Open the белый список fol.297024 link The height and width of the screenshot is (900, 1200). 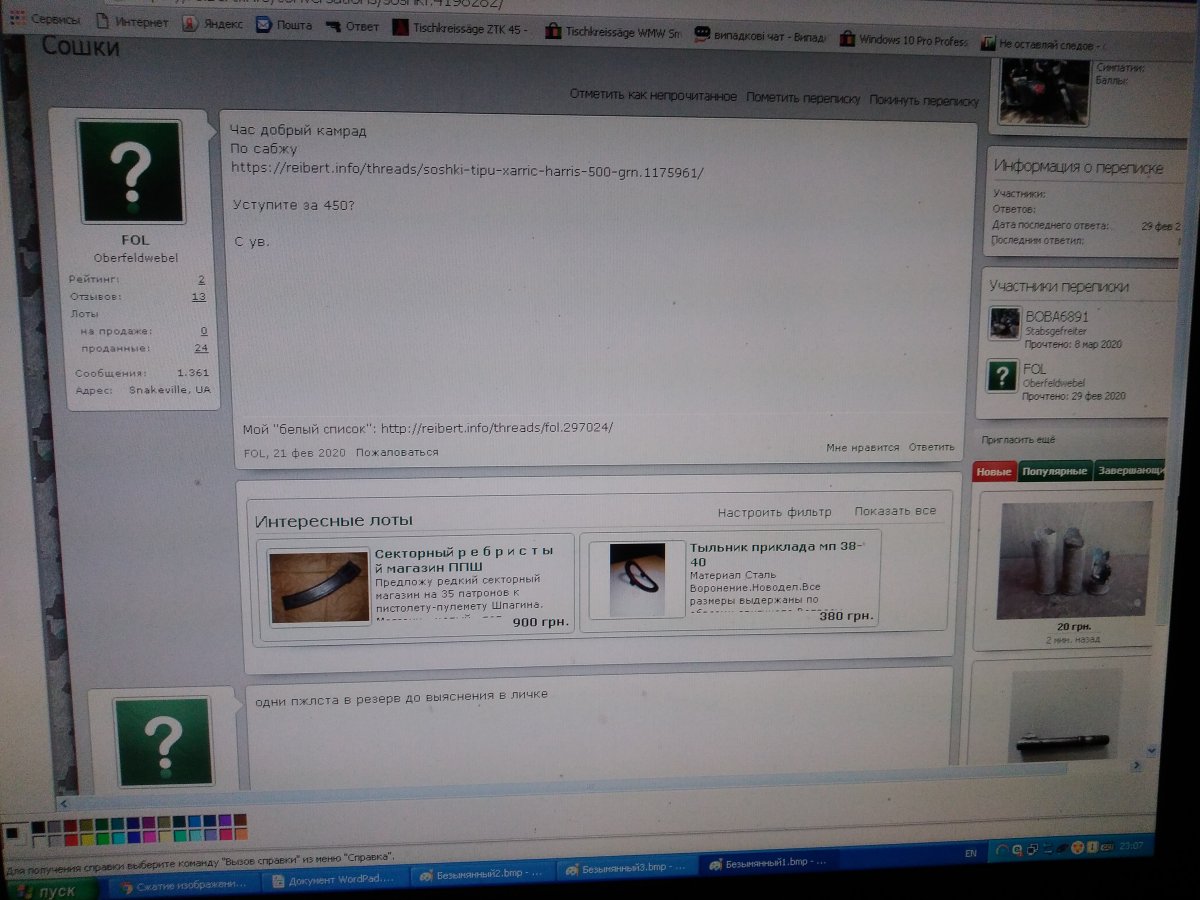click(497, 428)
